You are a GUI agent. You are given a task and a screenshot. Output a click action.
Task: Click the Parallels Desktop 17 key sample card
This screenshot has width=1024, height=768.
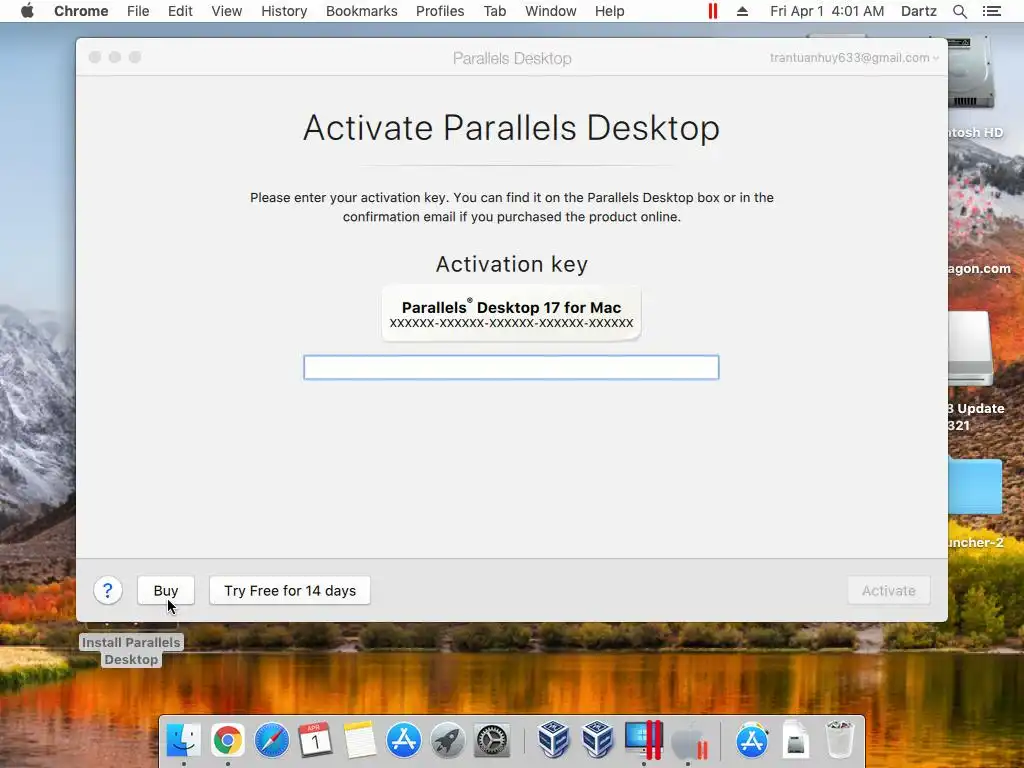[x=511, y=313]
